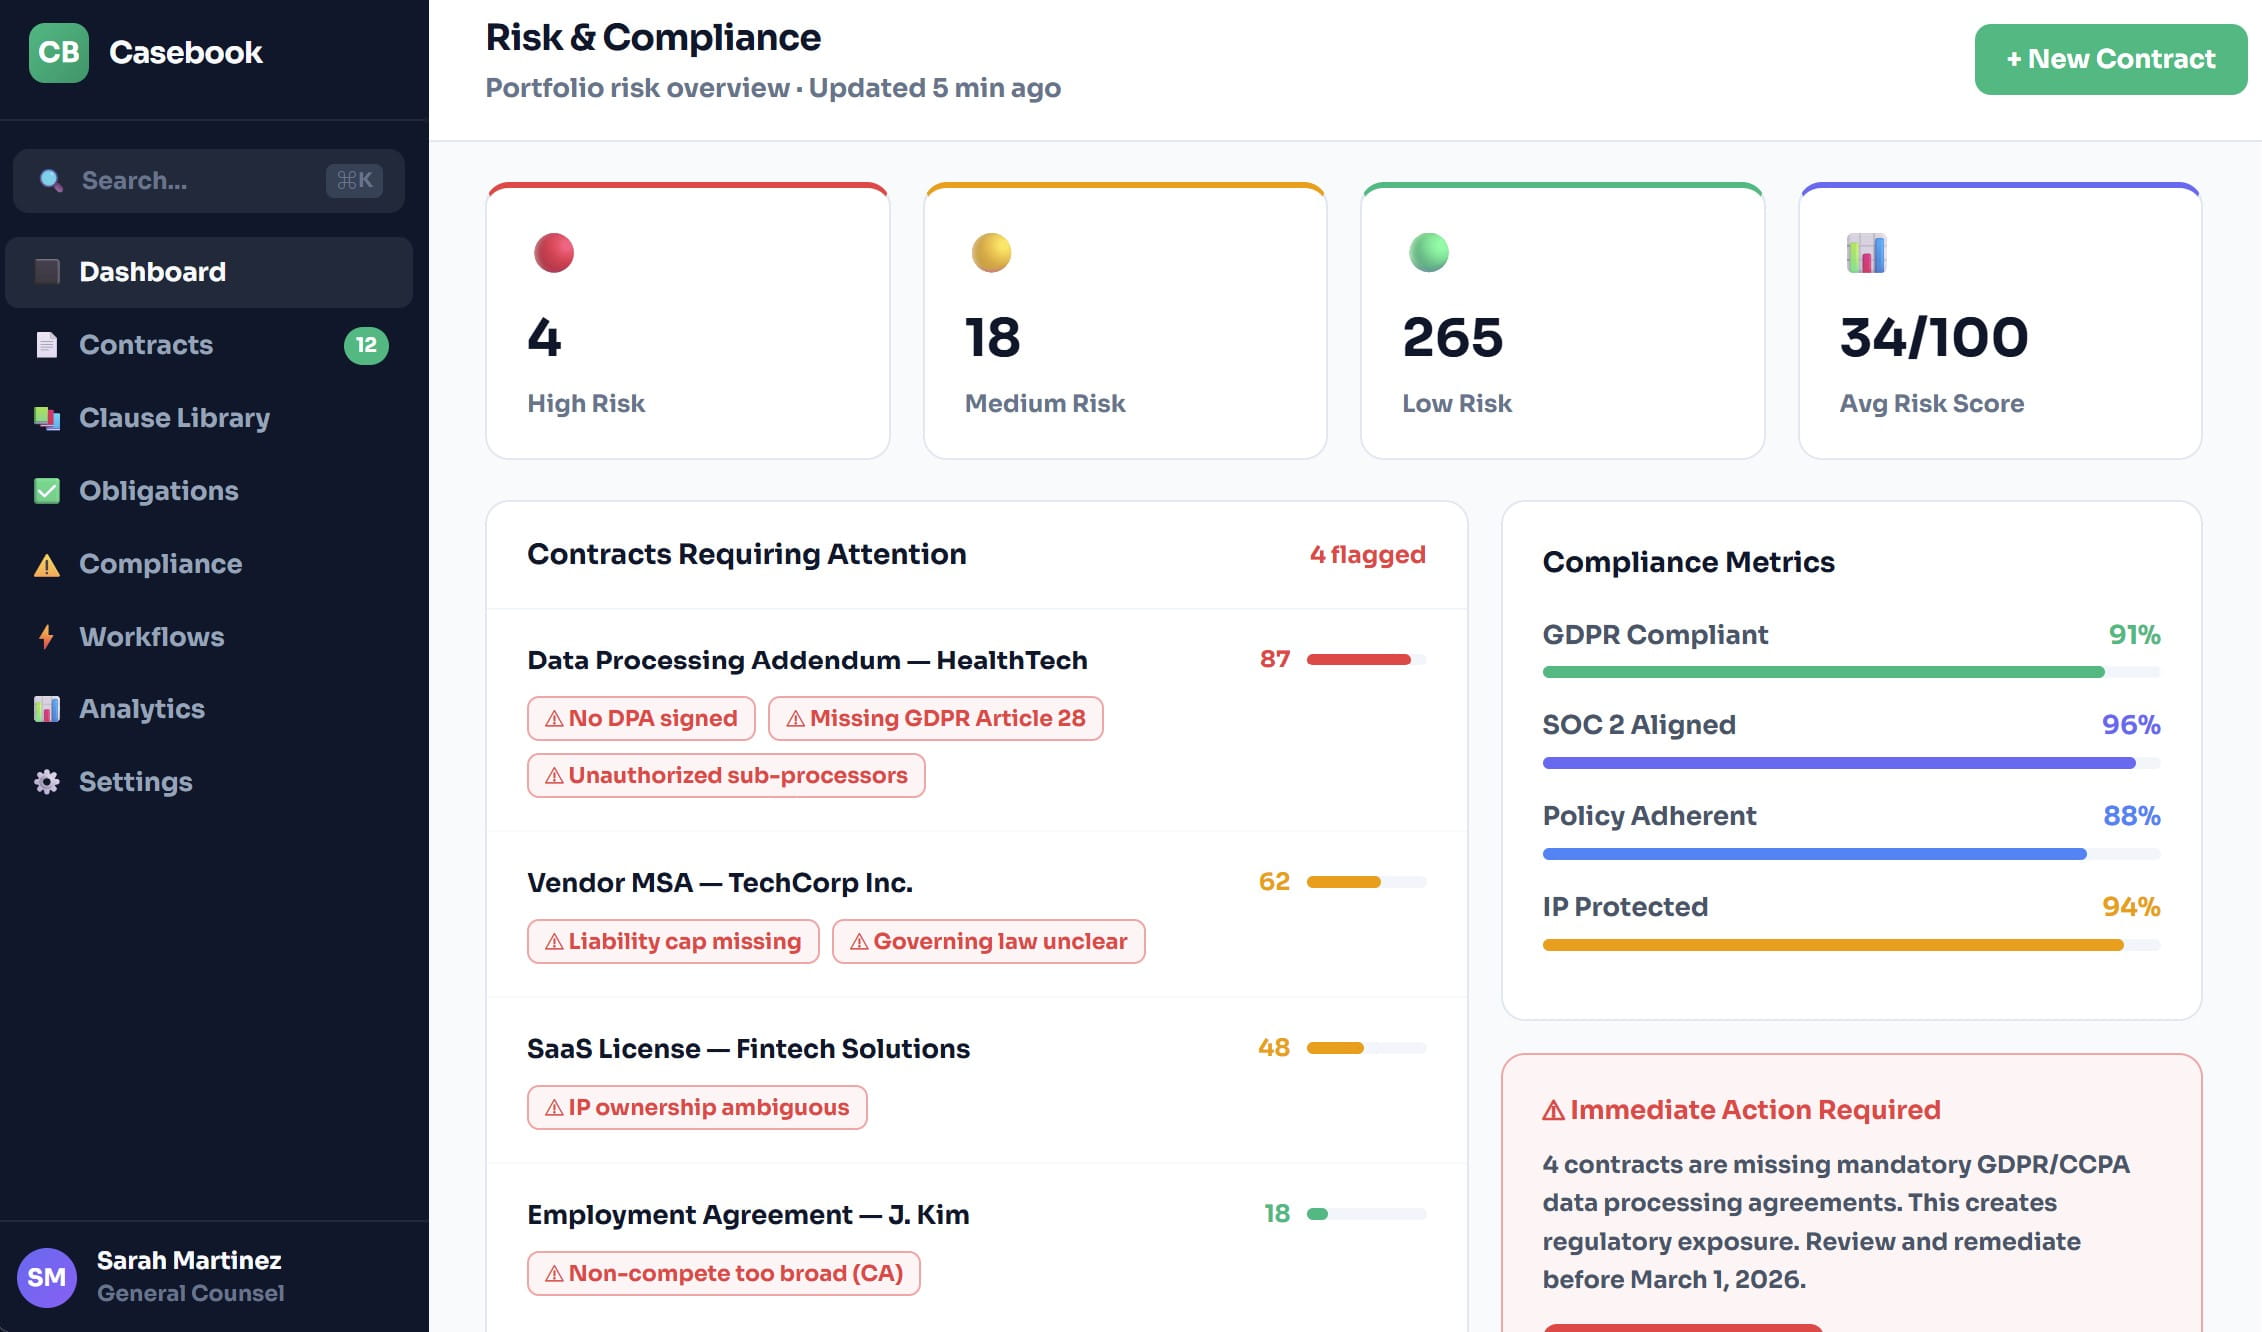Click the HealthTech risk score 87 bar
The image size is (2262, 1332).
[x=1365, y=660]
